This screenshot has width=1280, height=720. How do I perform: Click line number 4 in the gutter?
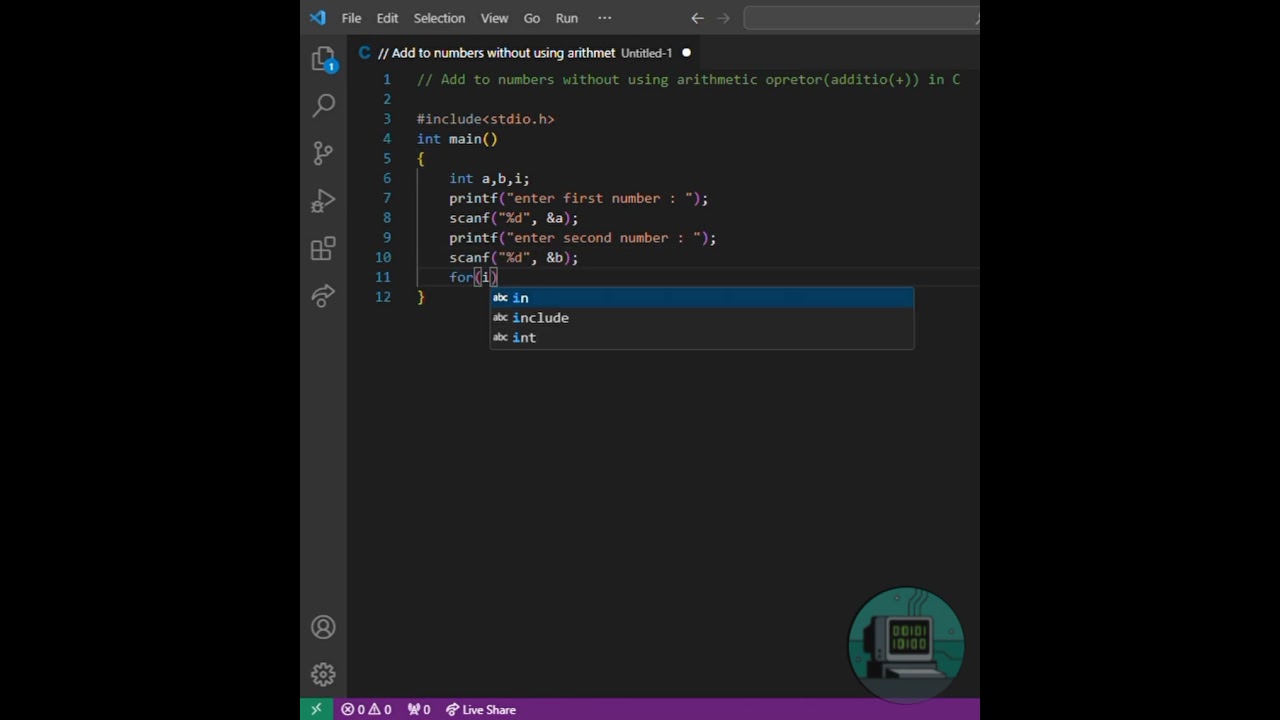click(387, 139)
